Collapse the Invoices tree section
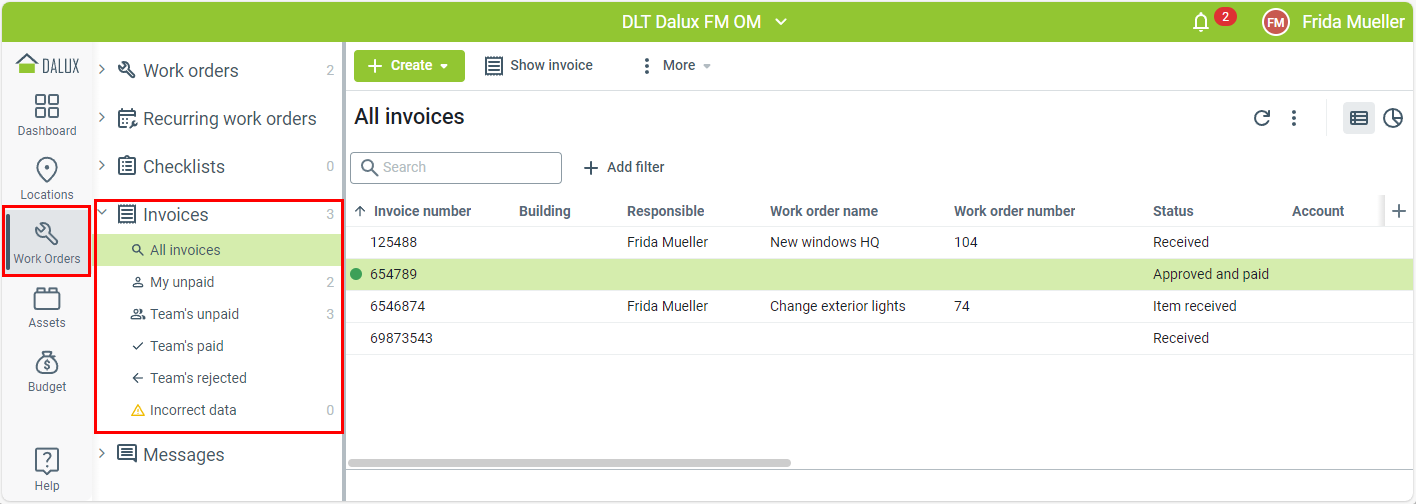 102,213
